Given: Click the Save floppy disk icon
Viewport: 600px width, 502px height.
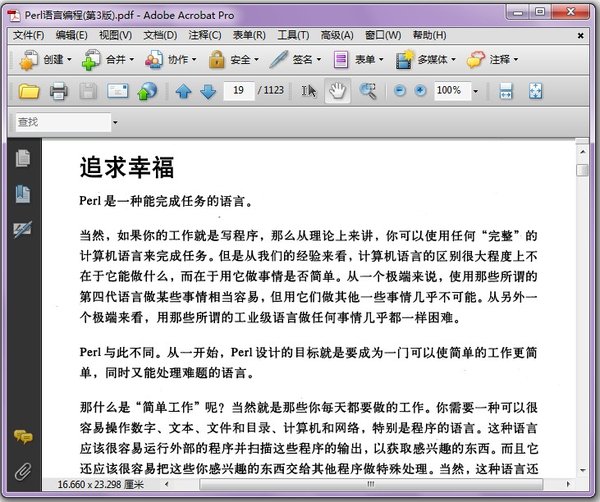Looking at the screenshot, I should coord(88,91).
